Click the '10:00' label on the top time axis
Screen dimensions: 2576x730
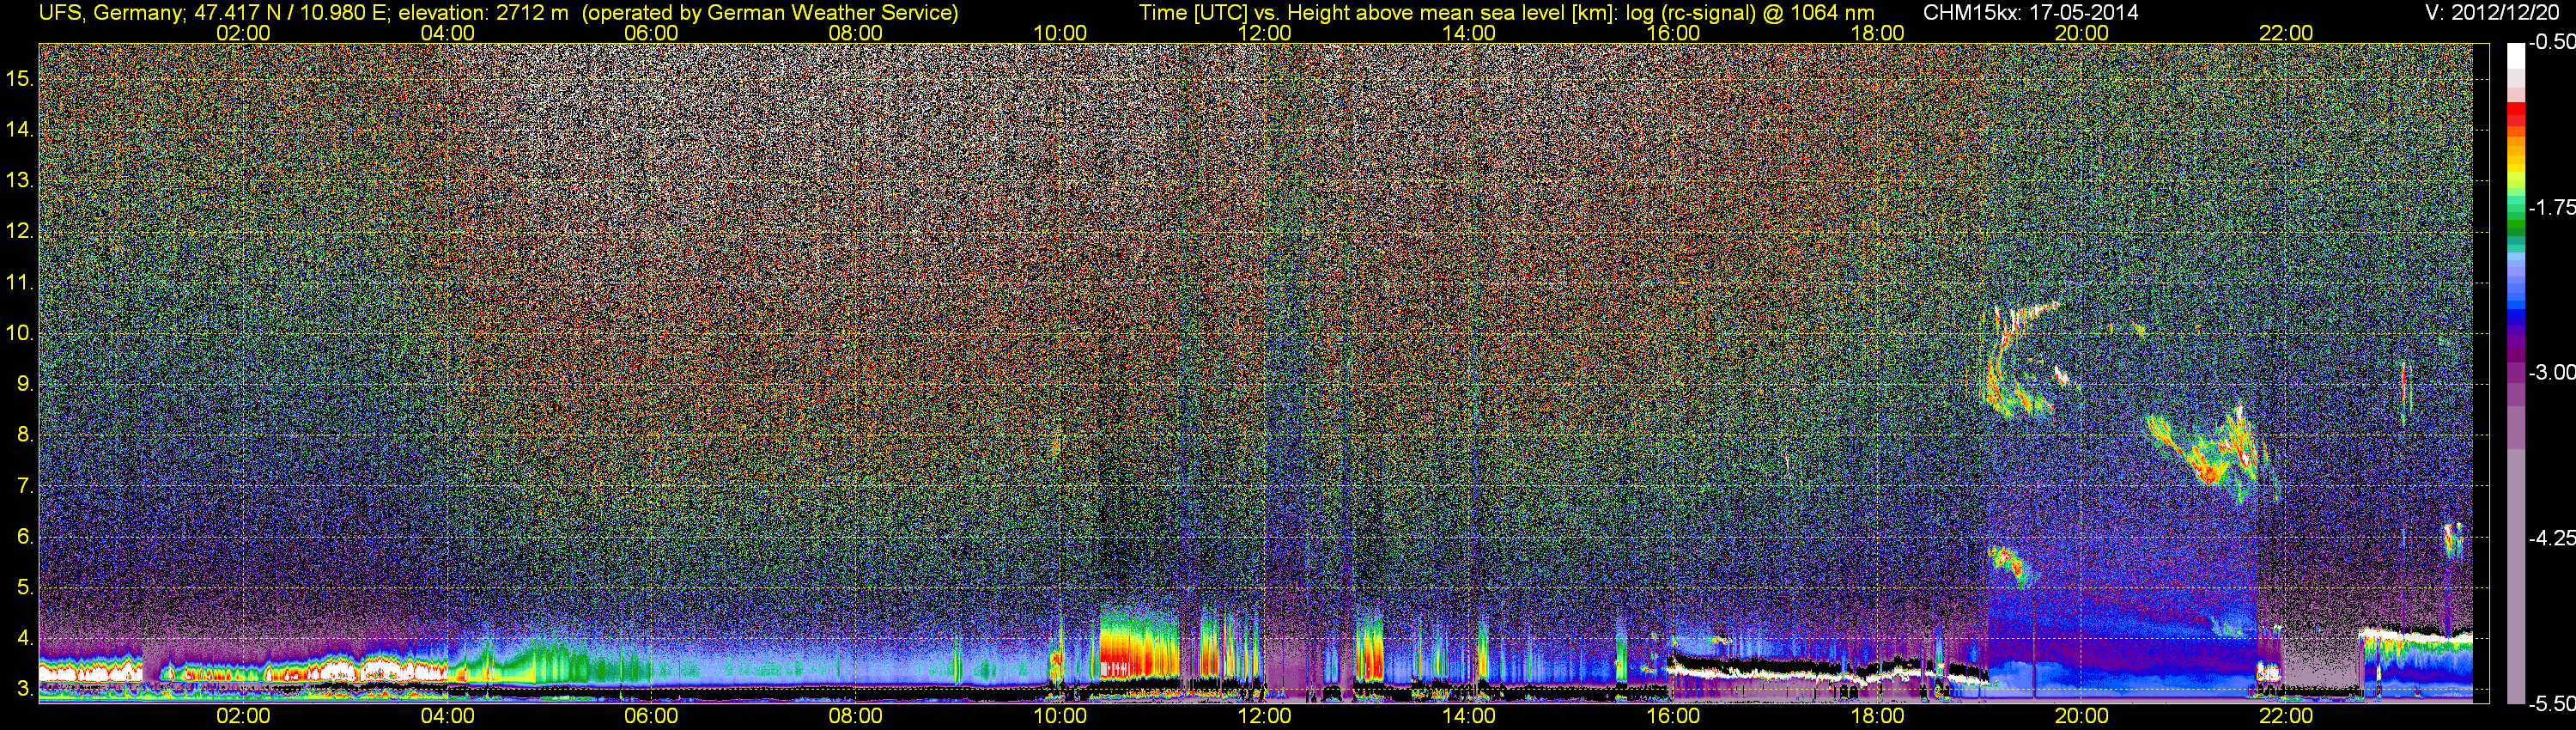[1060, 33]
